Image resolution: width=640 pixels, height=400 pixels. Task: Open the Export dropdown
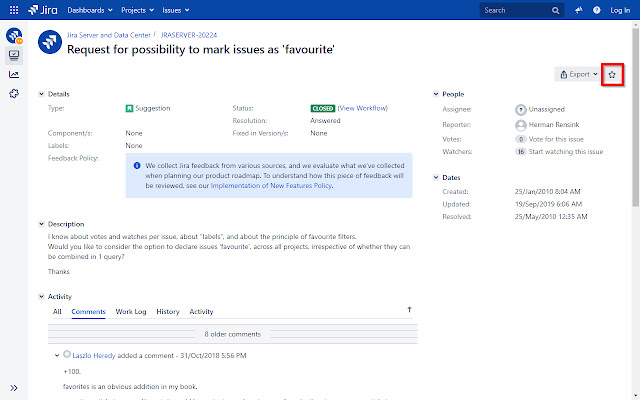click(578, 74)
